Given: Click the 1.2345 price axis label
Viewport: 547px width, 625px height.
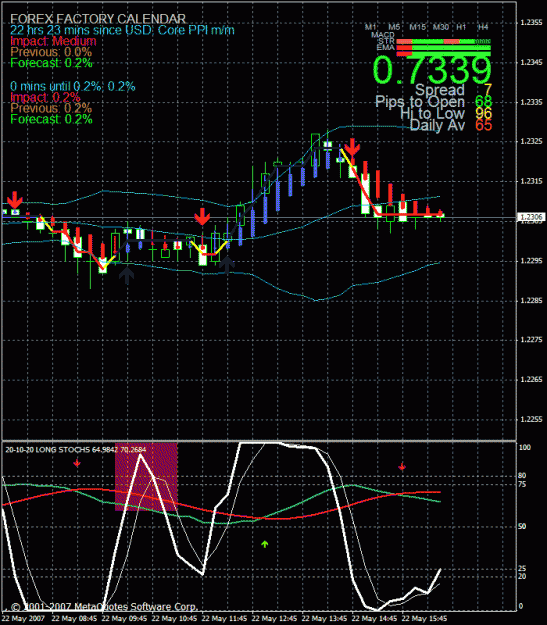Looking at the screenshot, I should coord(531,62).
